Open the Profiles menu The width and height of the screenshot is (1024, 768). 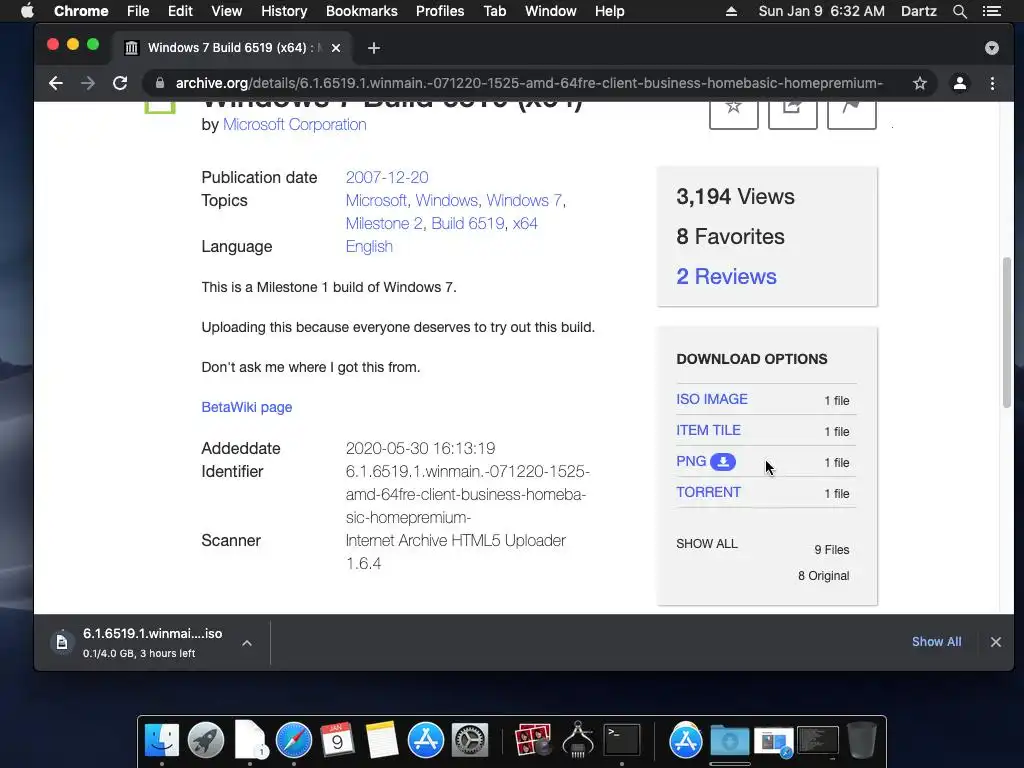440,11
